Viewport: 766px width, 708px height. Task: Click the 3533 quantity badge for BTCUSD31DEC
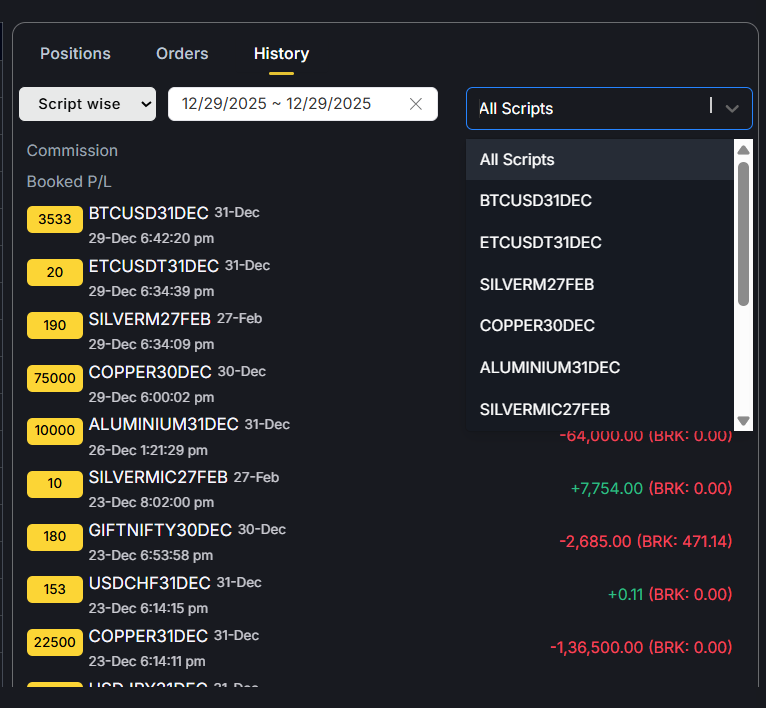pyautogui.click(x=55, y=219)
